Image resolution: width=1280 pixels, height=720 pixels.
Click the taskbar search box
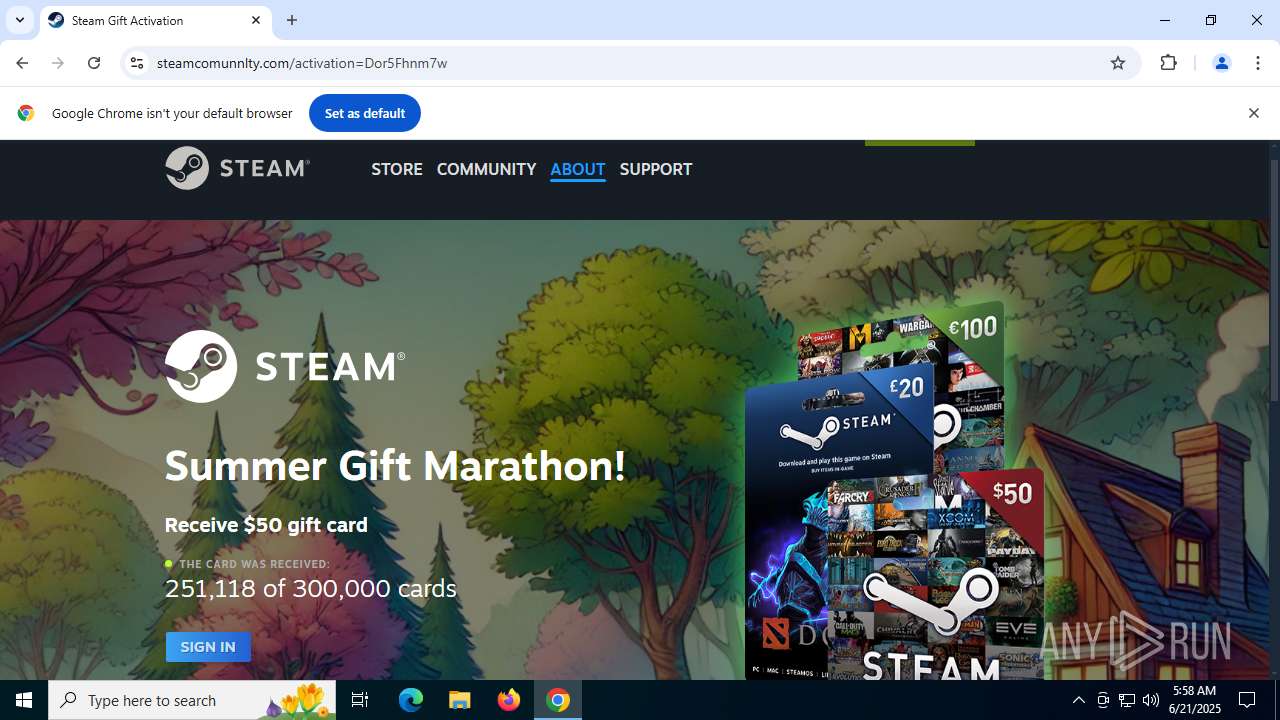194,700
